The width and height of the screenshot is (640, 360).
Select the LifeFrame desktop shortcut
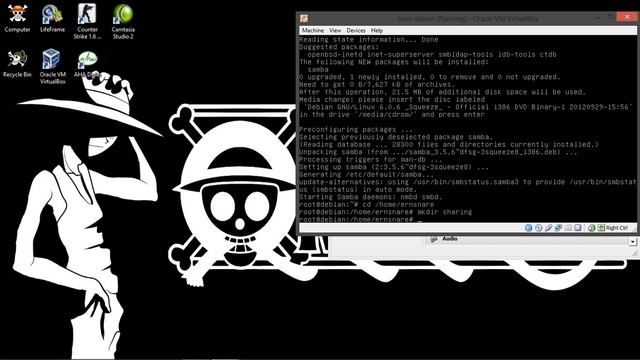point(52,17)
